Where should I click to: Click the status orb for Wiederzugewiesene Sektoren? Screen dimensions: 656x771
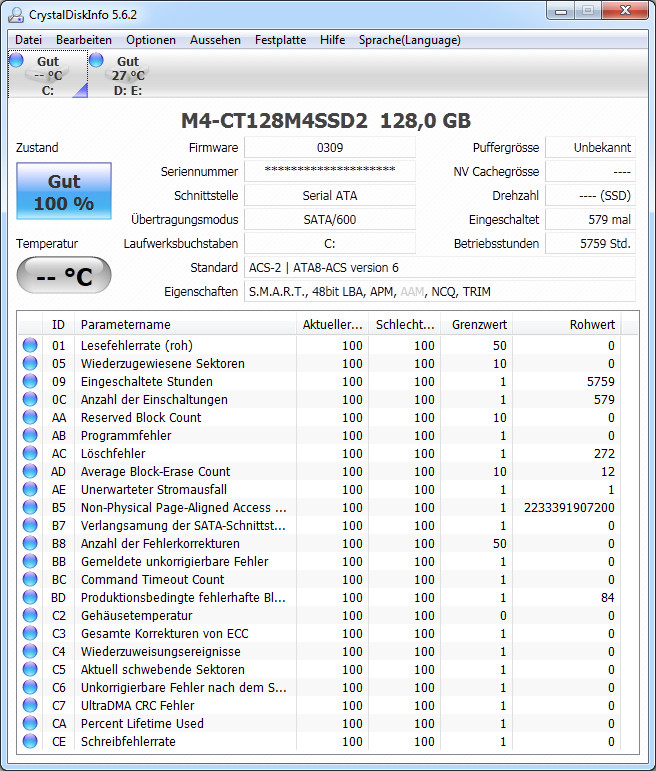click(x=30, y=363)
